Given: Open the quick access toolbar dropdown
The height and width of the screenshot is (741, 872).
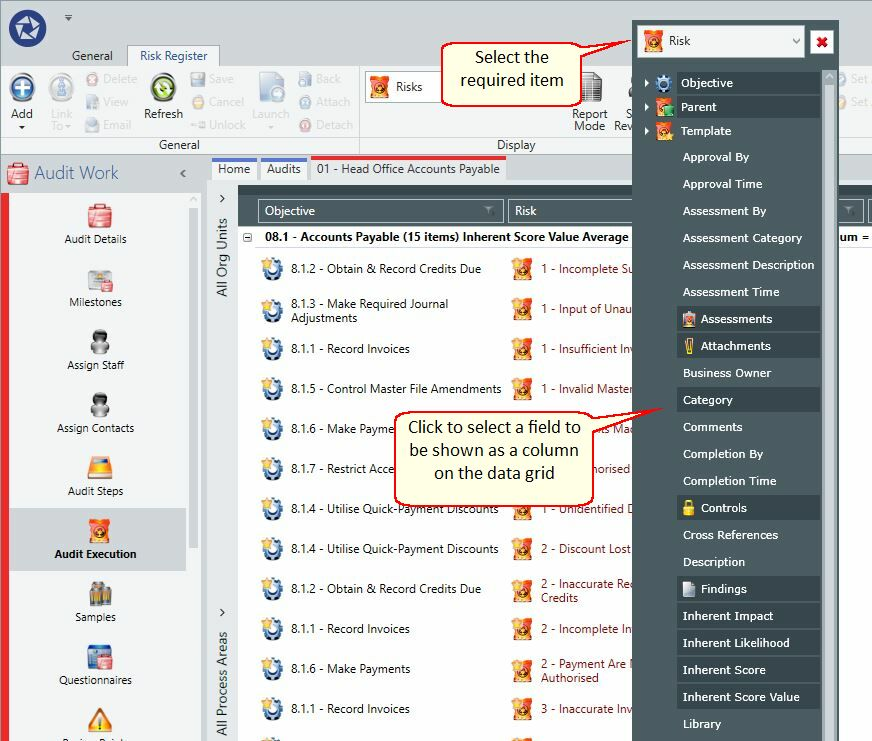Looking at the screenshot, I should click(68, 18).
